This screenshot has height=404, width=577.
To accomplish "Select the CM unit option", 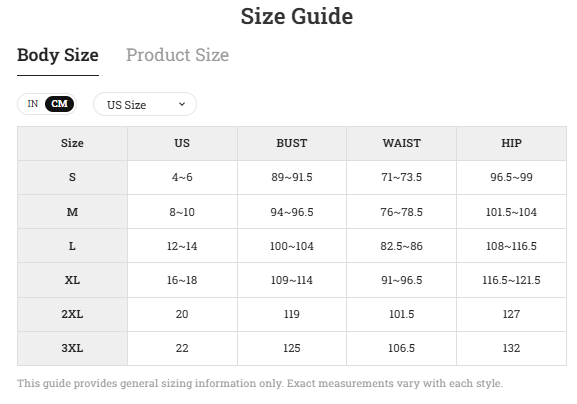I will point(60,104).
